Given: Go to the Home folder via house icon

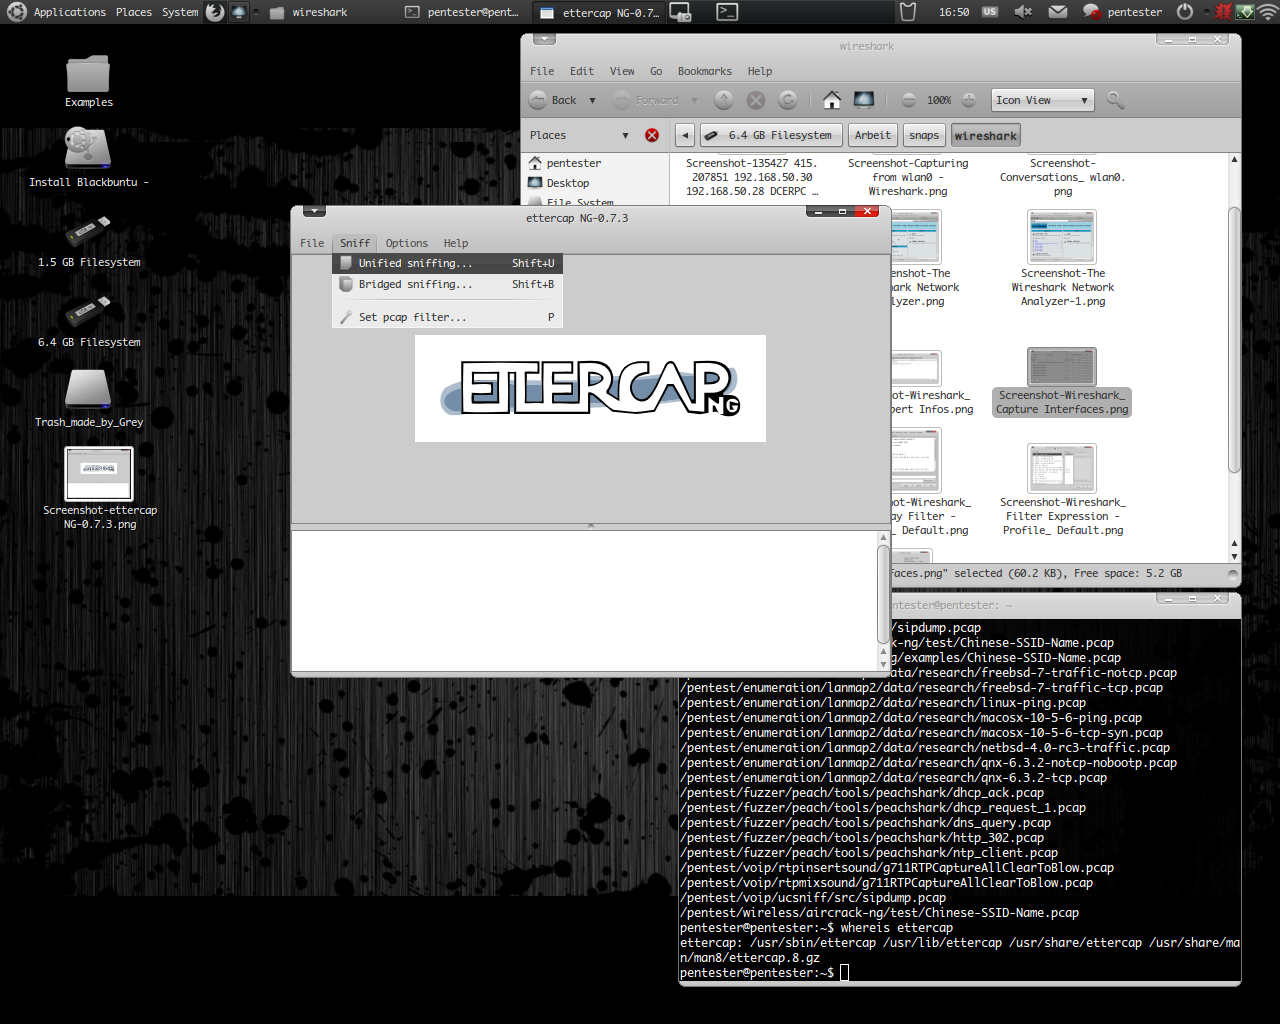Looking at the screenshot, I should [x=832, y=100].
